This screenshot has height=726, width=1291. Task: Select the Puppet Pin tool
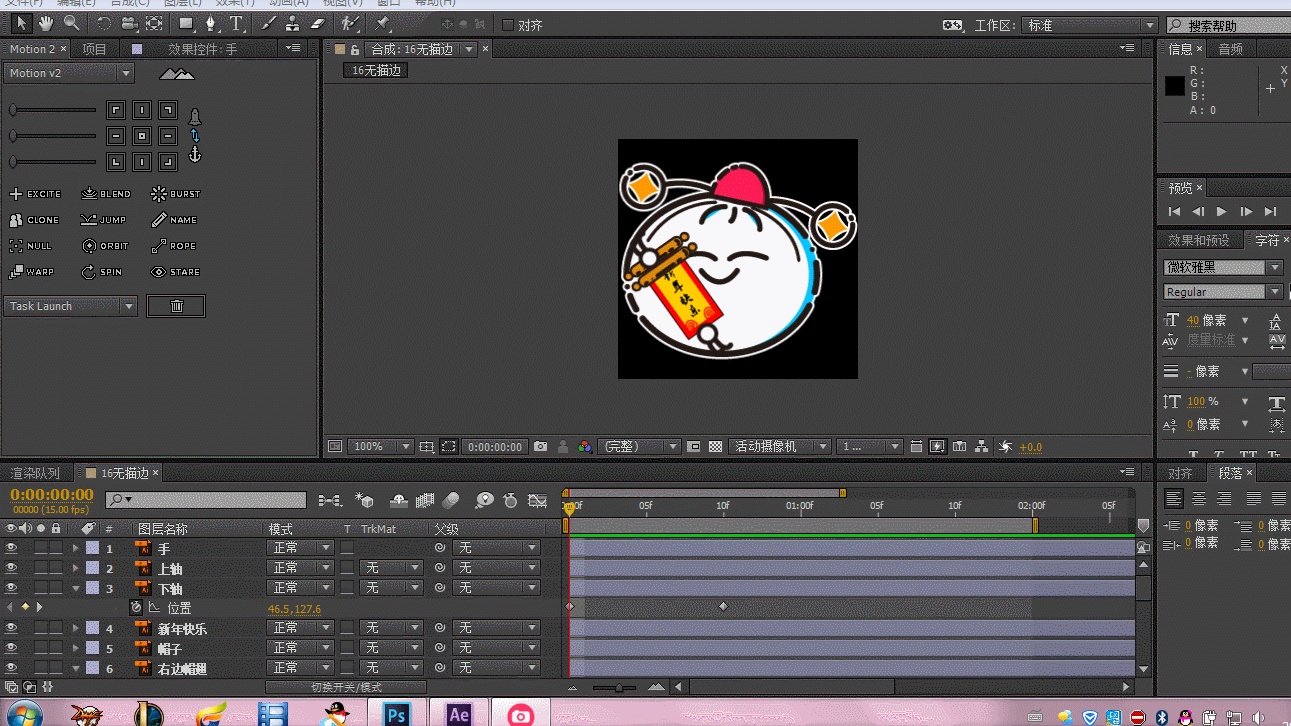point(383,23)
